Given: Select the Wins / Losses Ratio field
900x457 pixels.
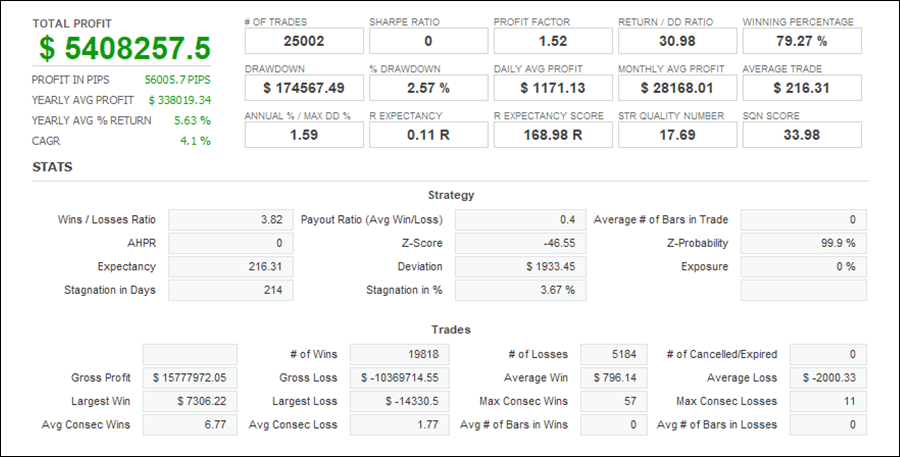Looking at the screenshot, I should [231, 220].
